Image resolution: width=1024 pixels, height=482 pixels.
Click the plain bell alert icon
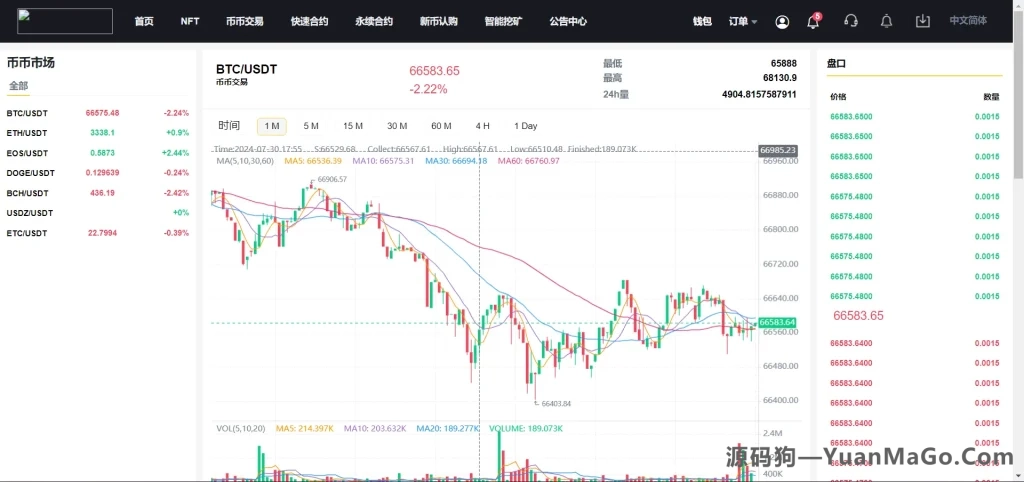point(886,21)
